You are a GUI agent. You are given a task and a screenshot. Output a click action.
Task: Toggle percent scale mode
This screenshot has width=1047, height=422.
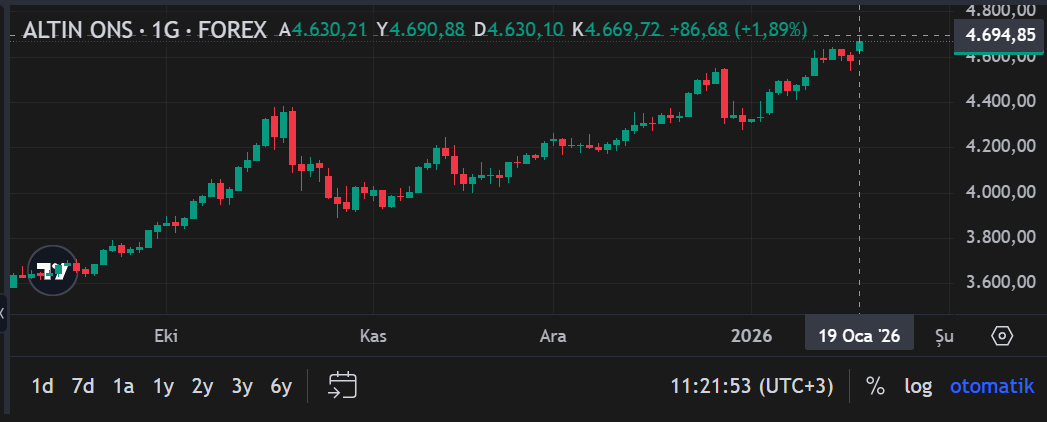pos(875,386)
